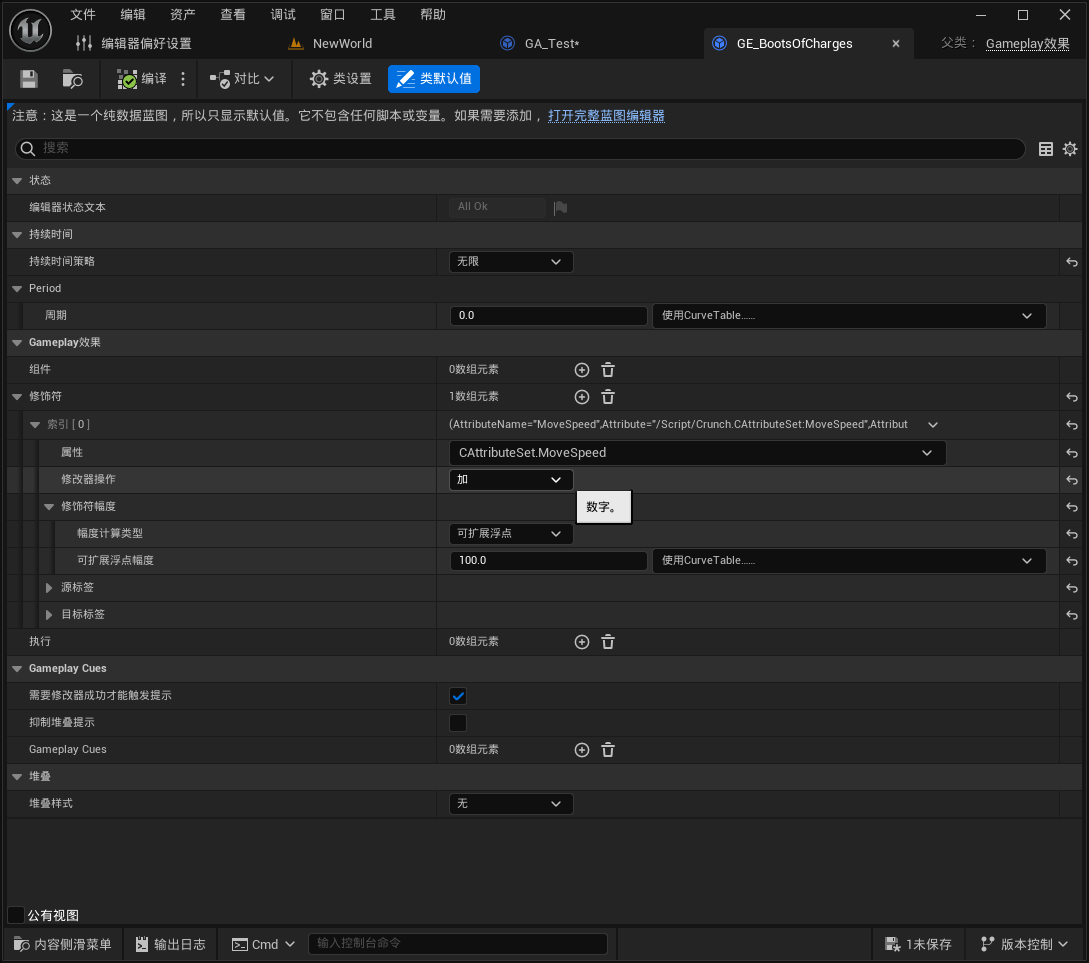
Task: Switch to the GA_Test tab
Action: [541, 44]
